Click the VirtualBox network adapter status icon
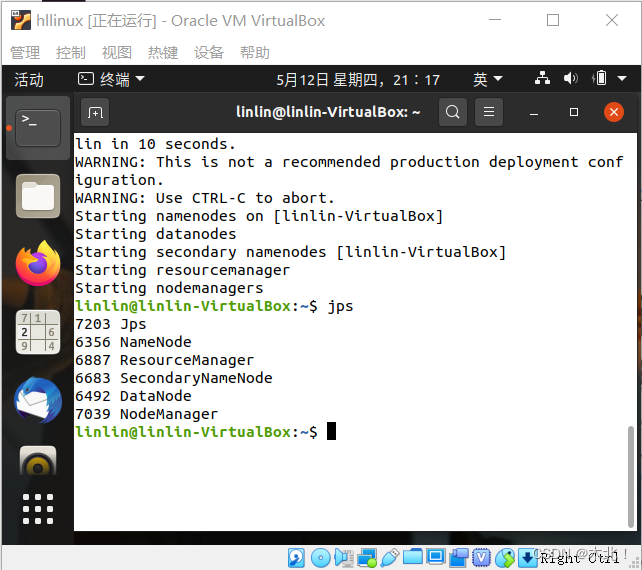Screen dimensions: 642x570 367,558
